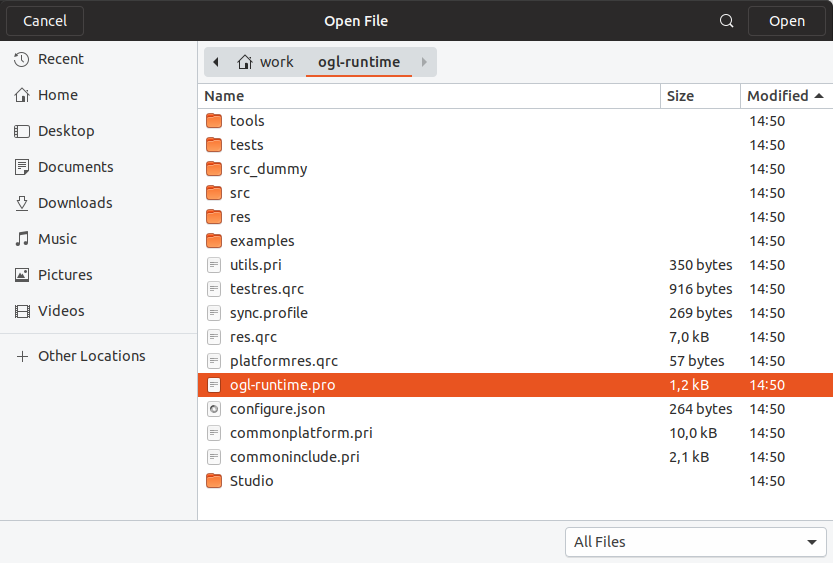Click the tools folder icon

213,121
